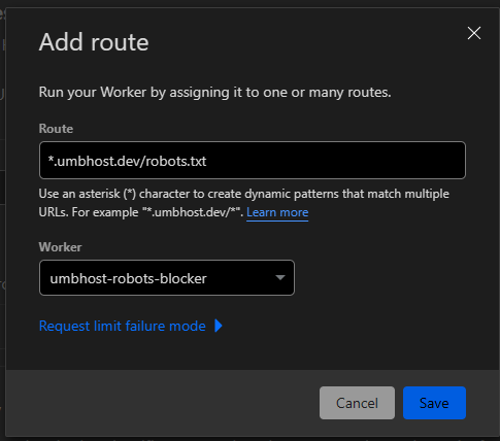Click the 'Worker' field label

pos(60,247)
